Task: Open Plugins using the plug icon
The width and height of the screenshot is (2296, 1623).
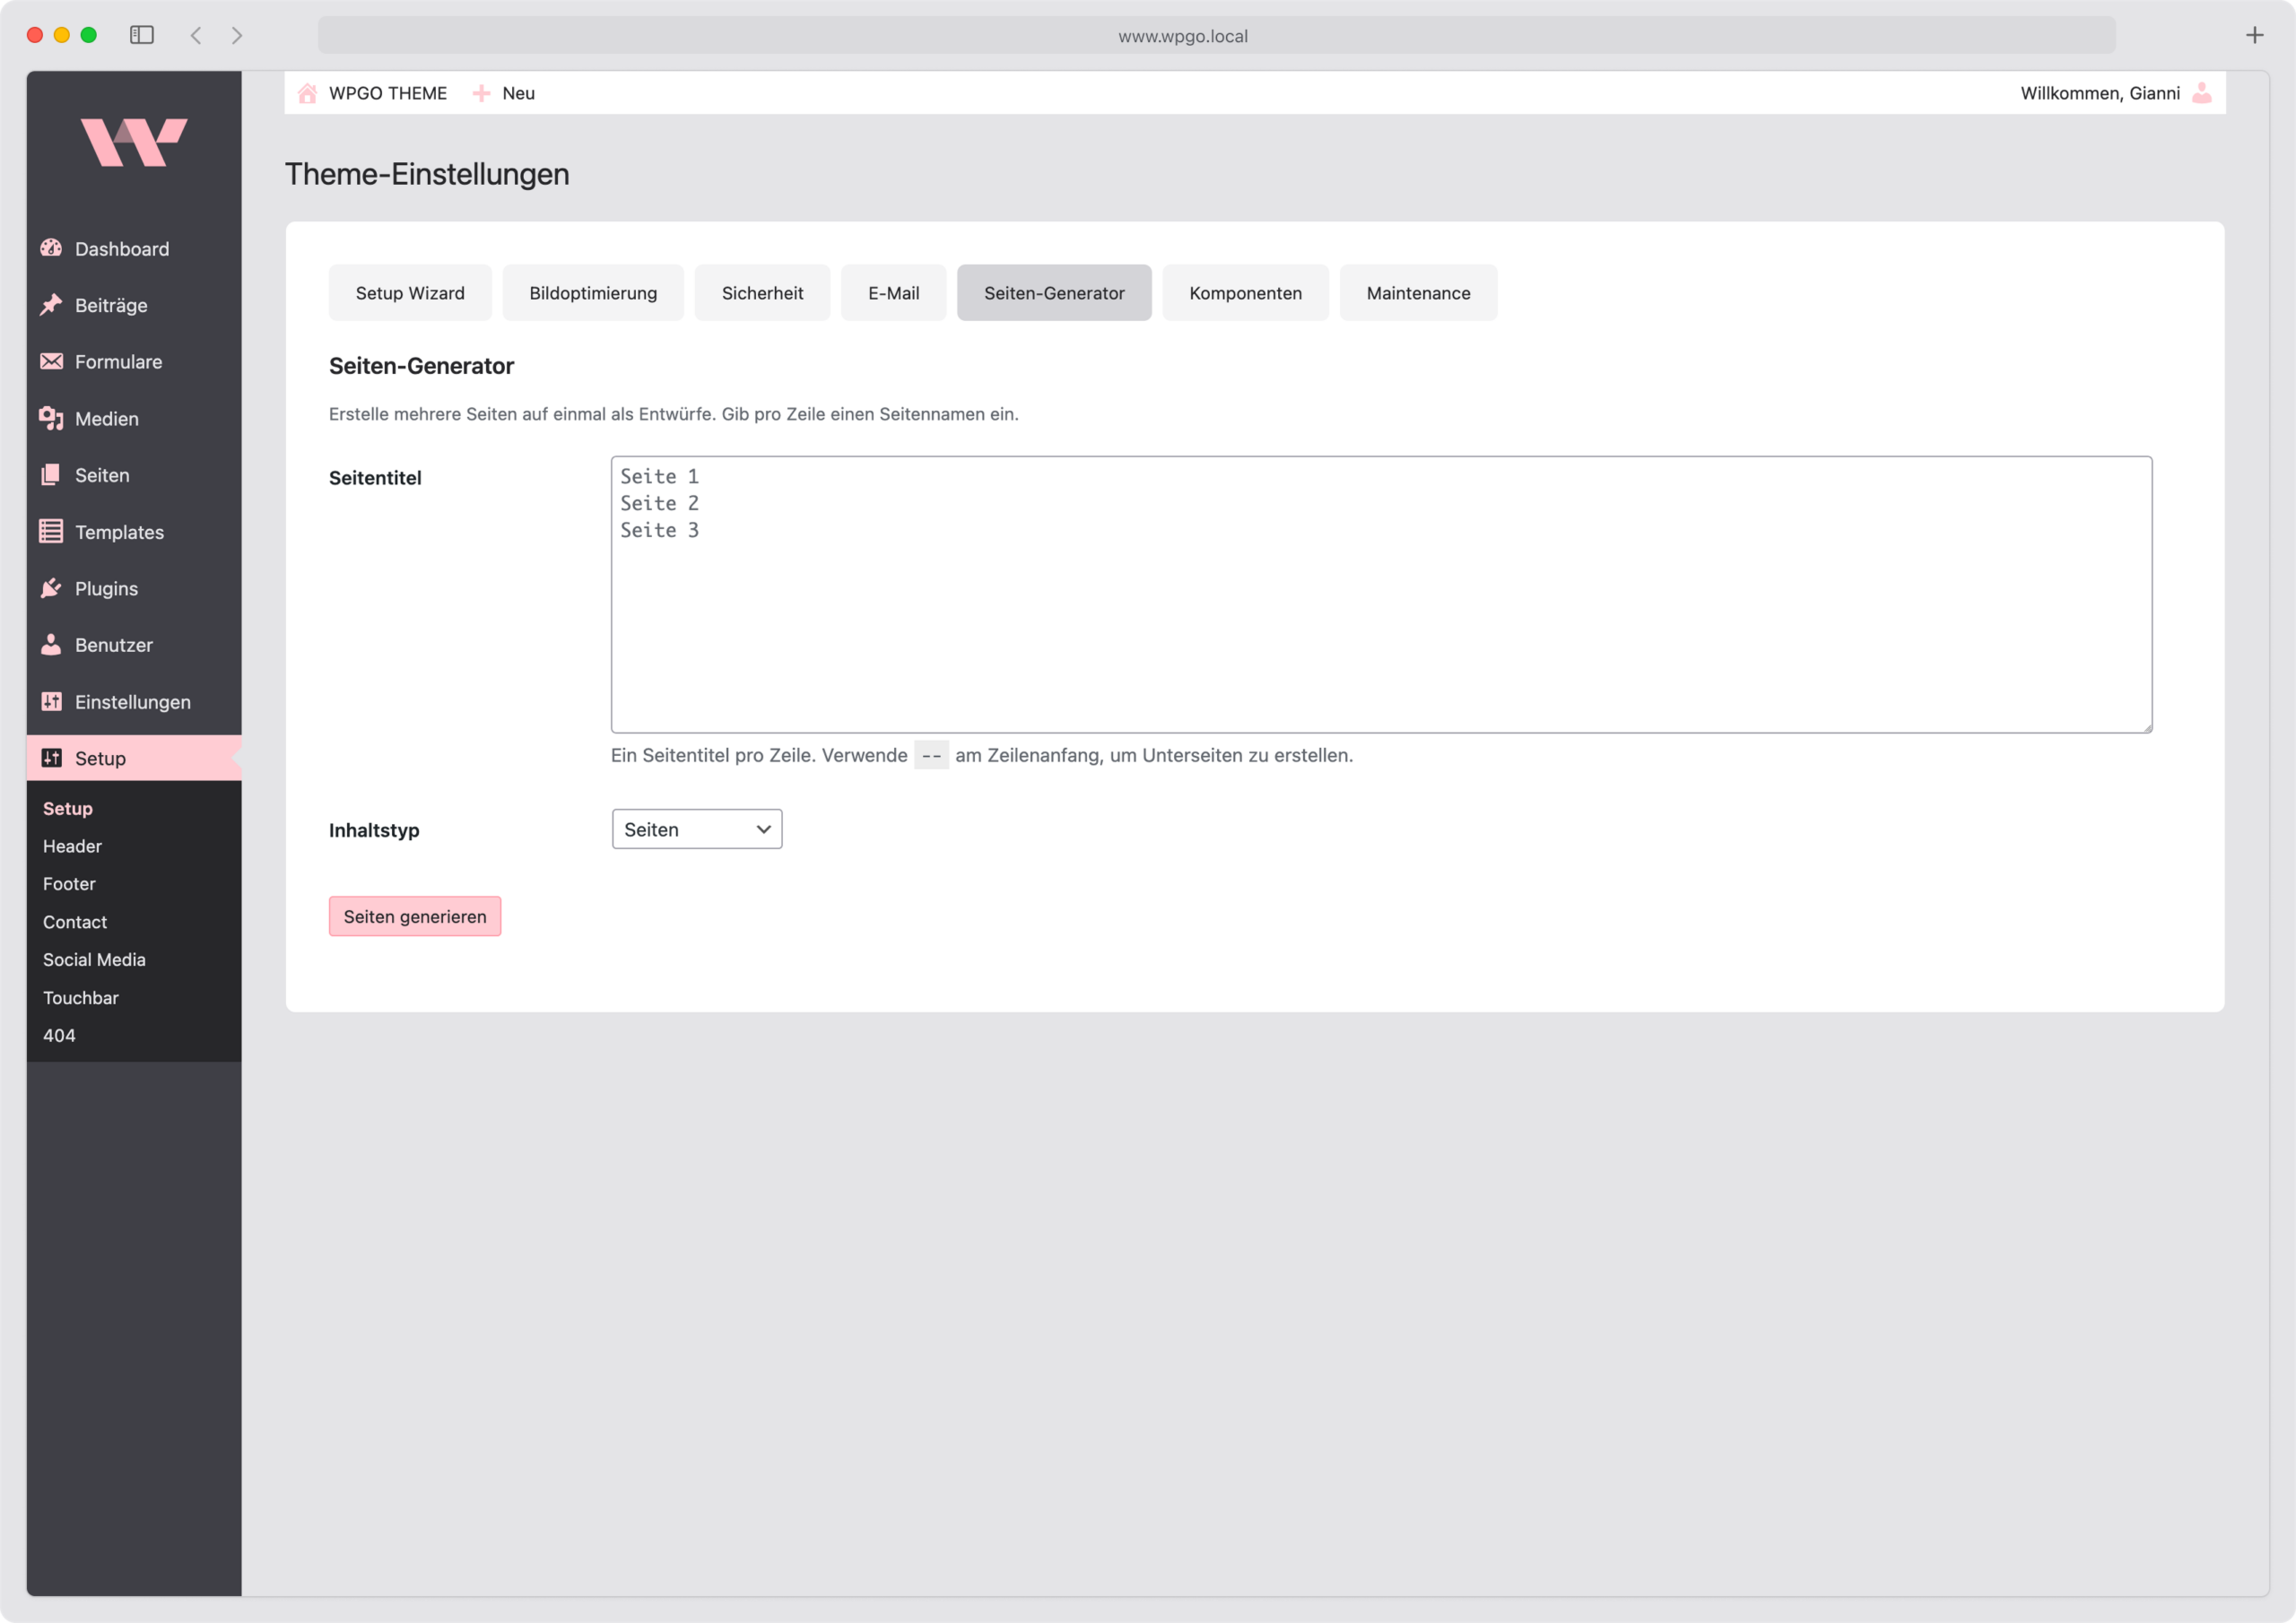Action: pos(52,588)
